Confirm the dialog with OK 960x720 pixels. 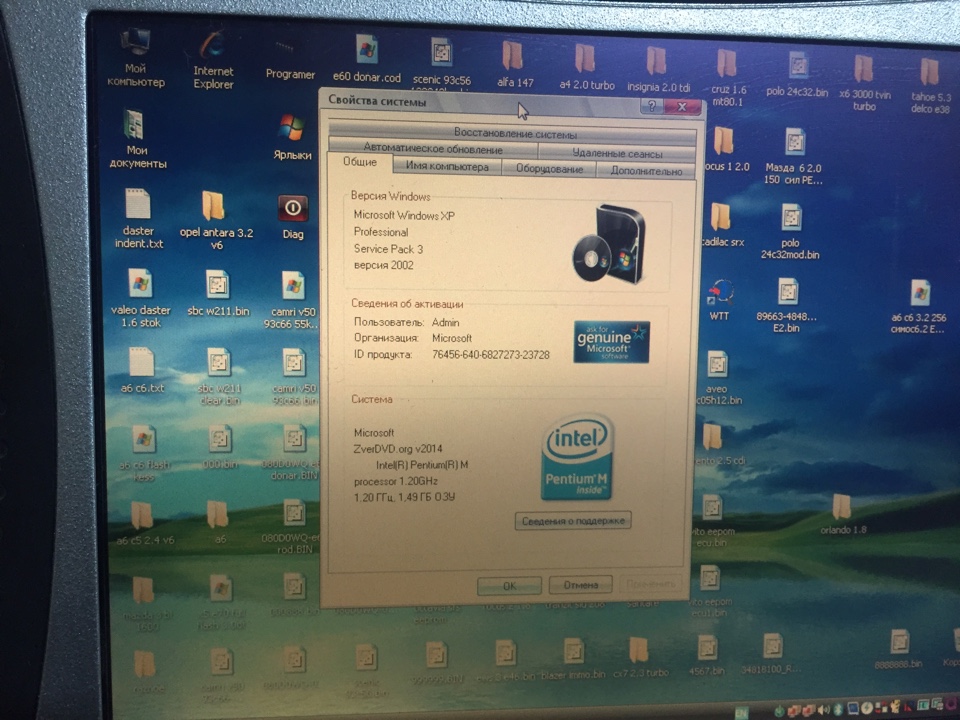coord(509,585)
